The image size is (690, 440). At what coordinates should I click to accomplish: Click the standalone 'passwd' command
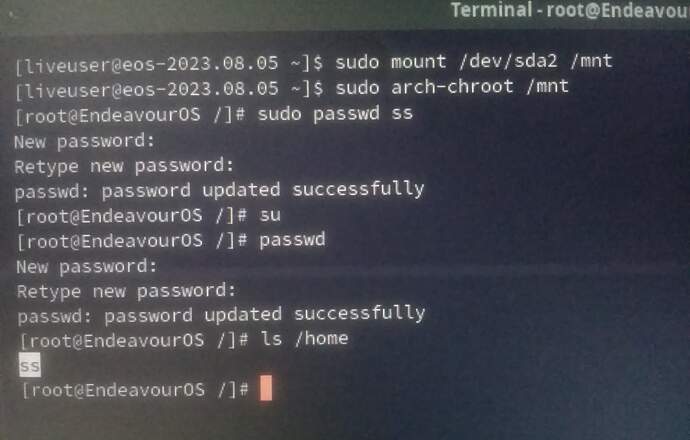pyautogui.click(x=292, y=240)
